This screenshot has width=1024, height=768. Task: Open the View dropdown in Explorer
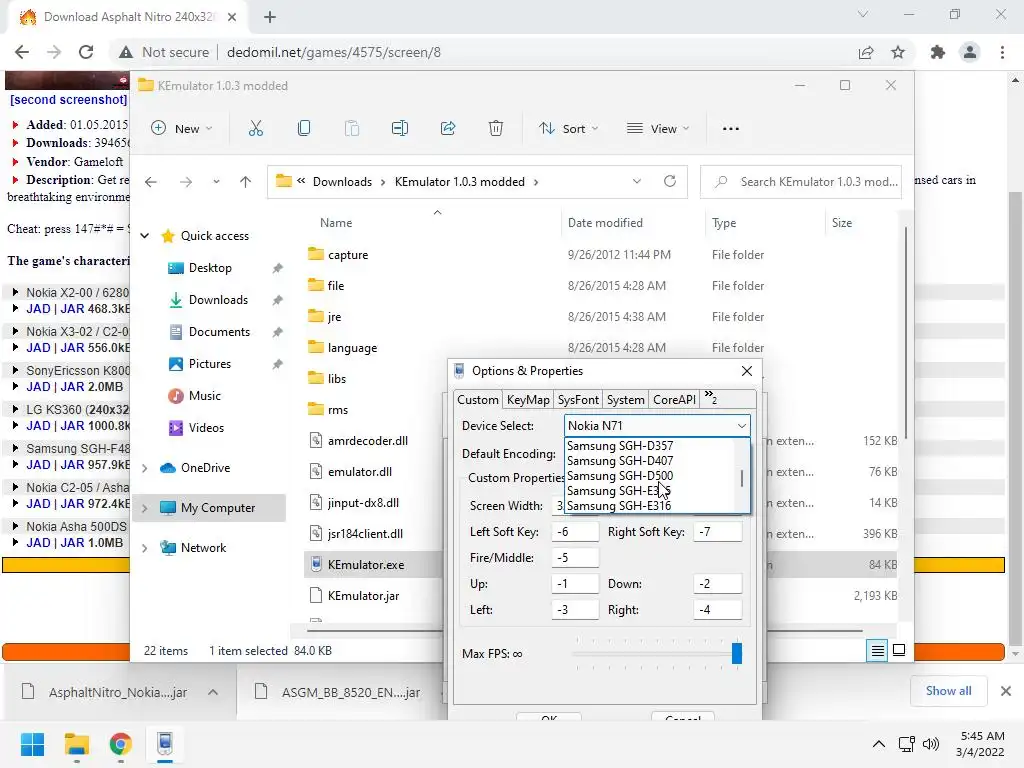(658, 129)
